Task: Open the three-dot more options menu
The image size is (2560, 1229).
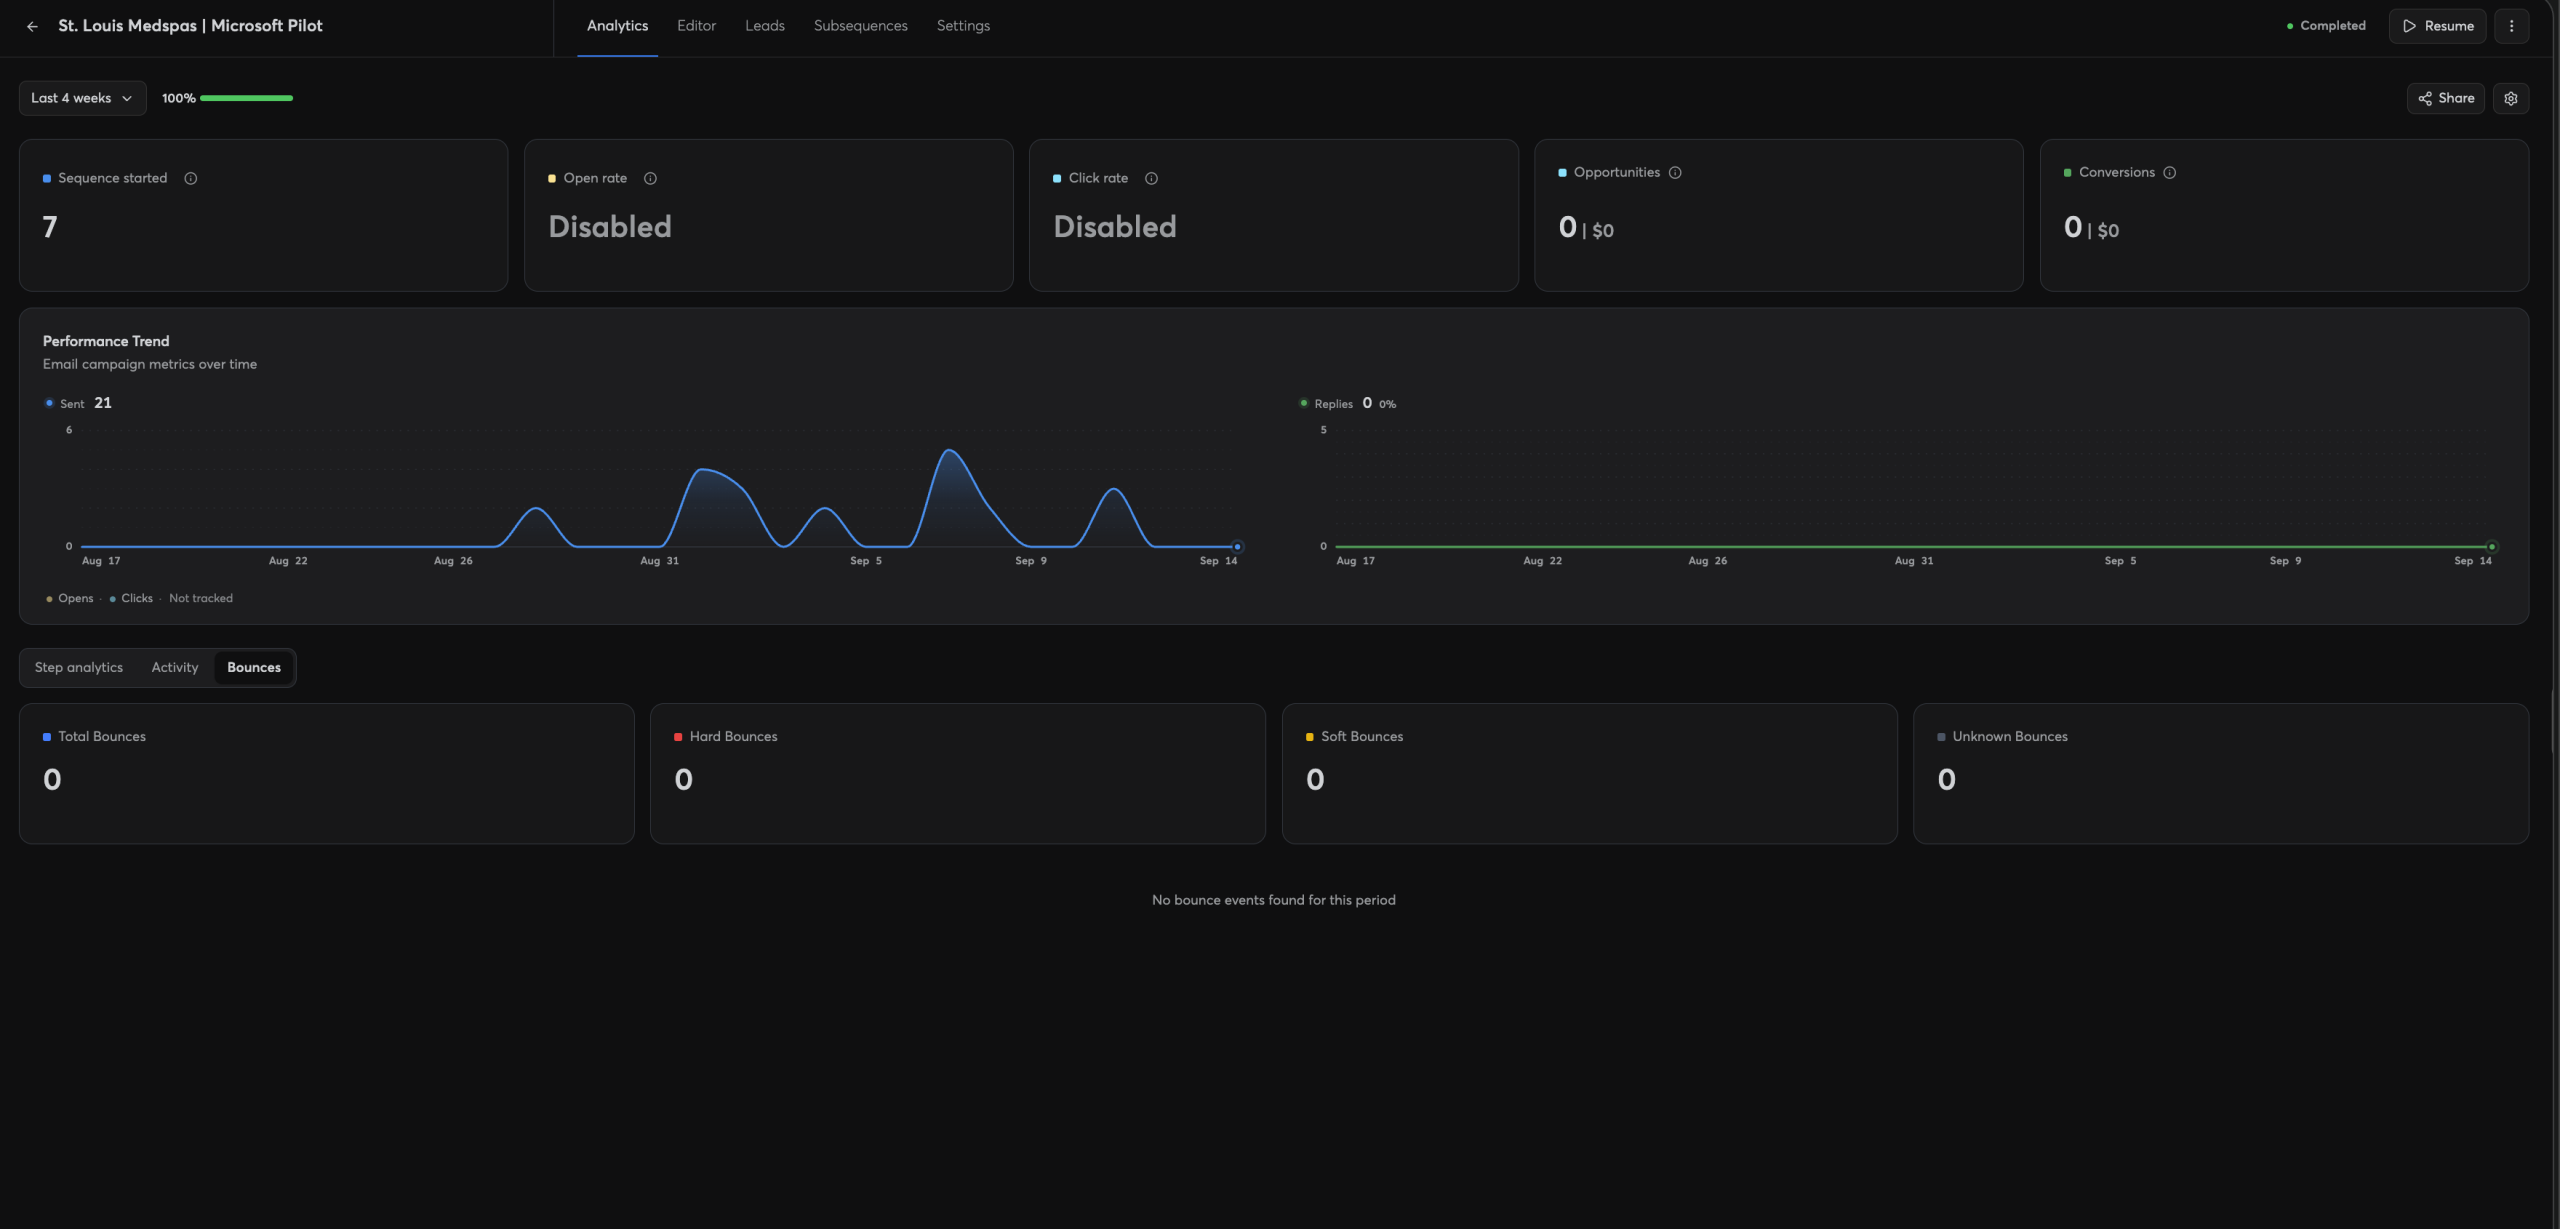Action: (x=2511, y=26)
